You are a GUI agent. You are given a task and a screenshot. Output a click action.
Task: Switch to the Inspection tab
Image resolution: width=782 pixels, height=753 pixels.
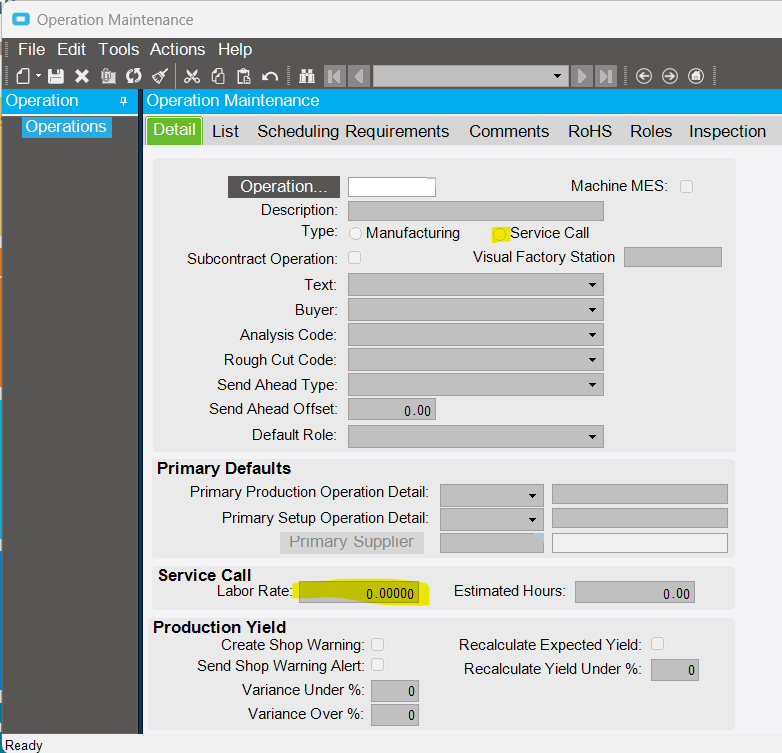(x=727, y=131)
